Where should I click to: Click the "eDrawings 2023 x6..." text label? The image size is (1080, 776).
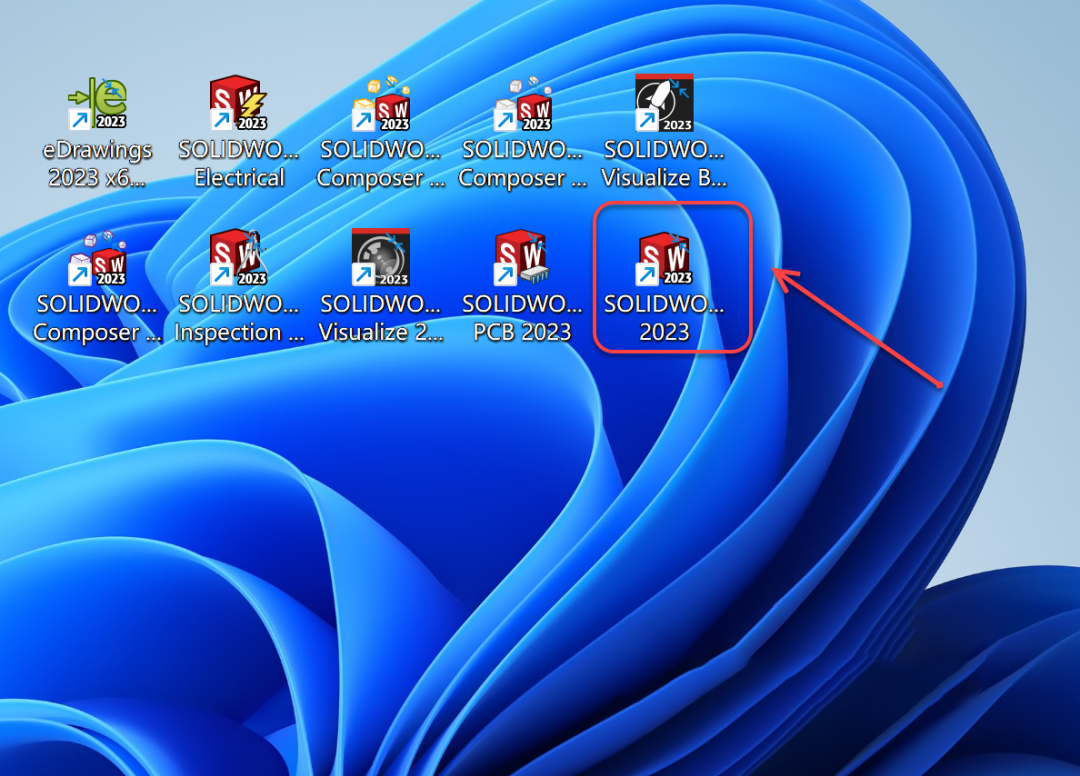pyautogui.click(x=97, y=164)
